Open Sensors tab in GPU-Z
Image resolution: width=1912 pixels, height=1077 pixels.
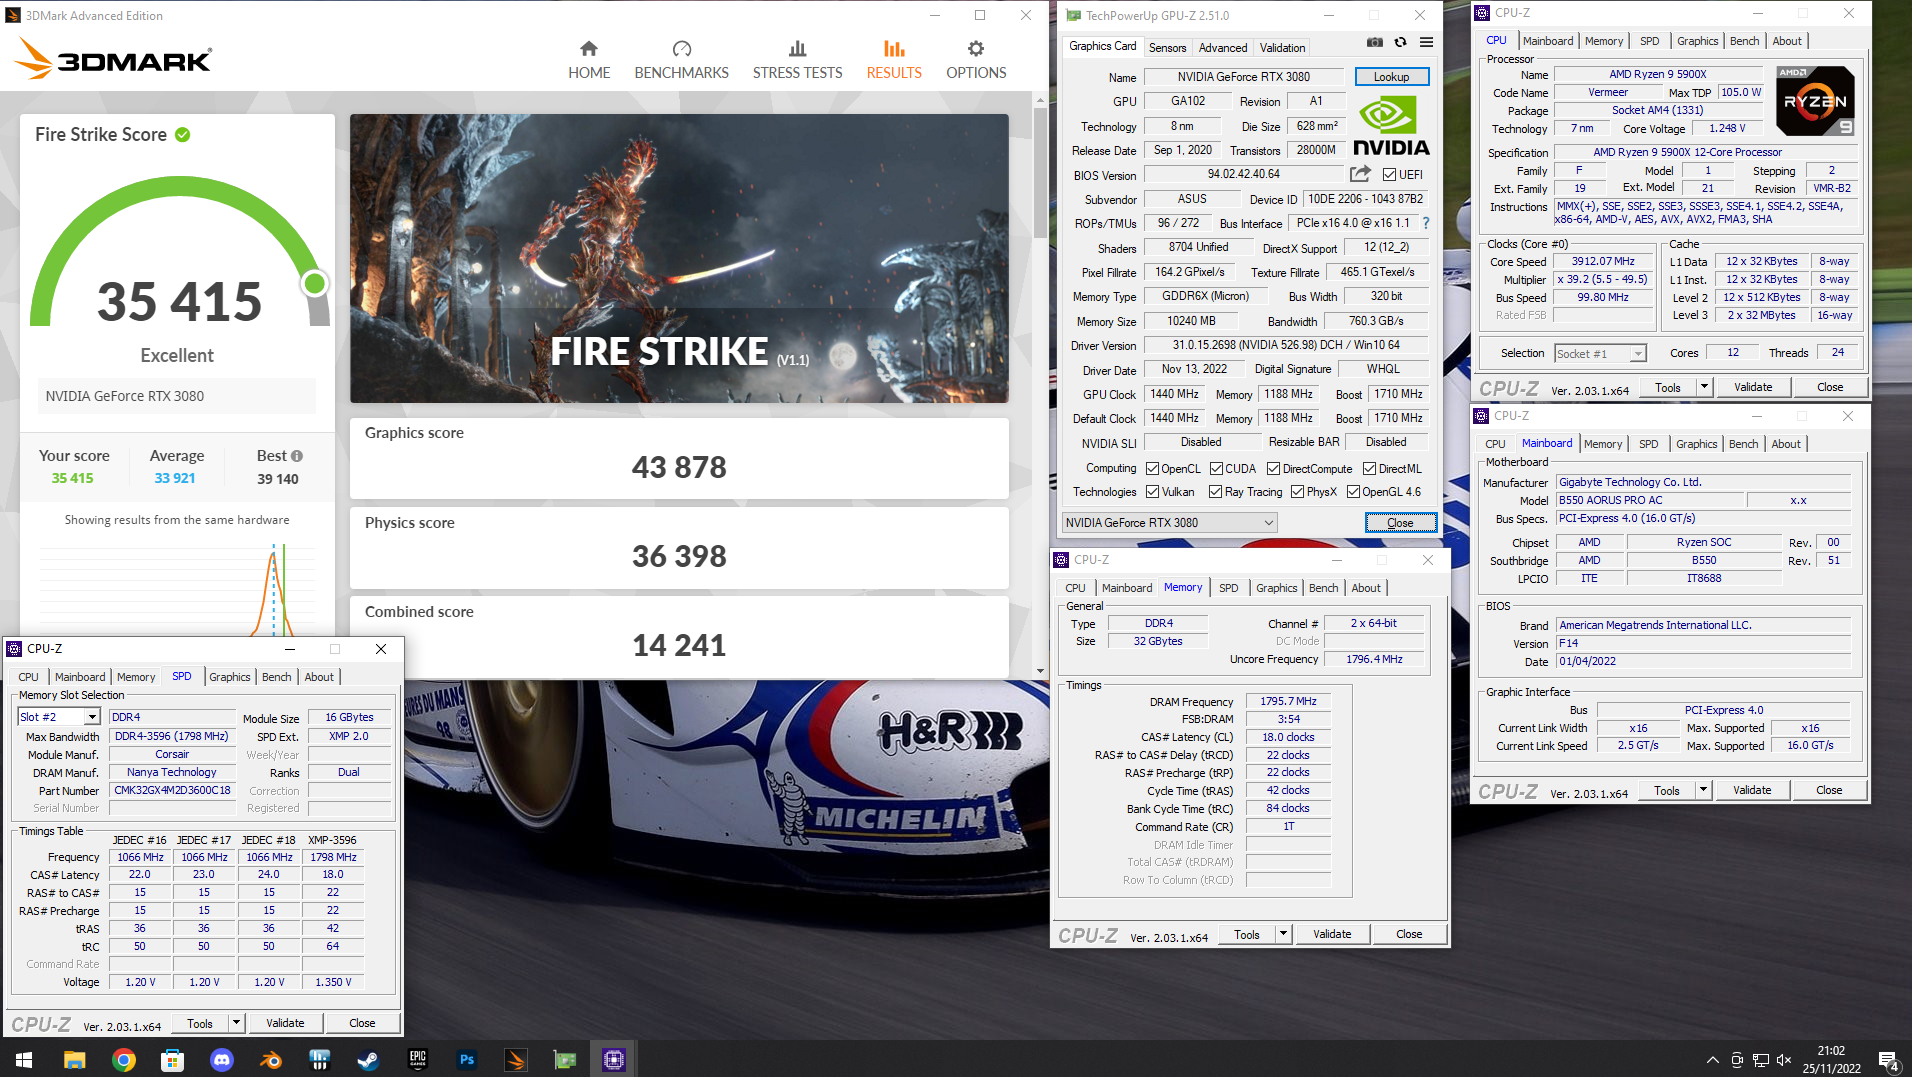(1167, 47)
